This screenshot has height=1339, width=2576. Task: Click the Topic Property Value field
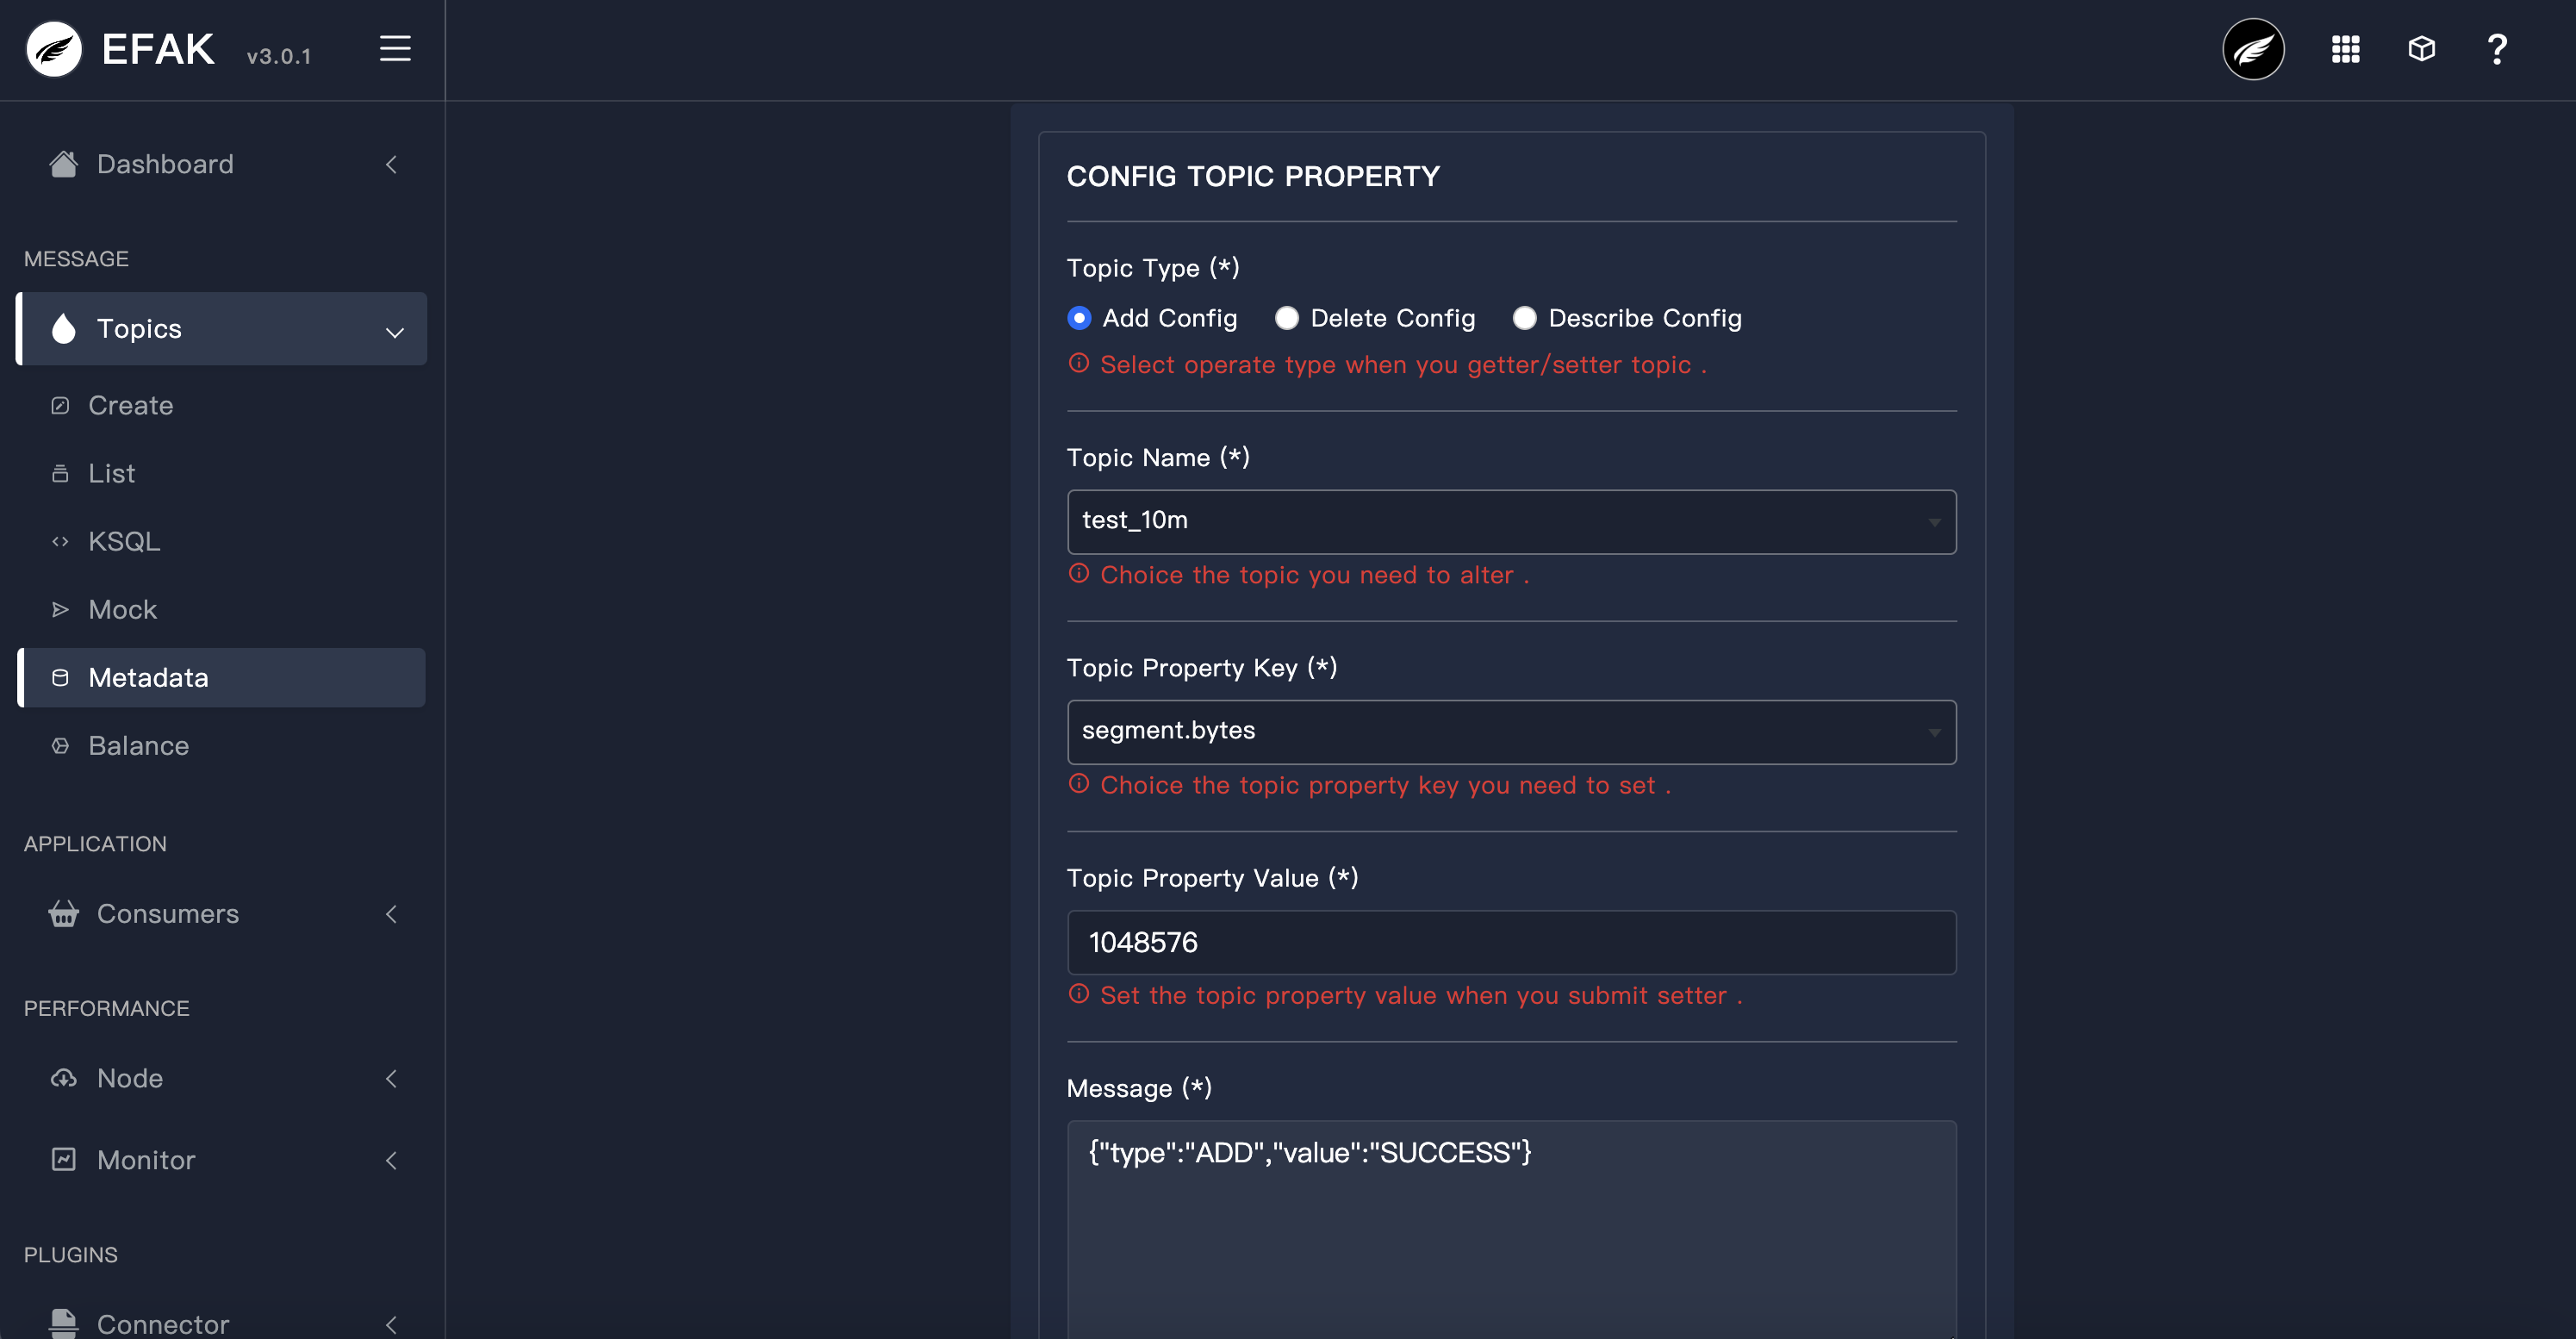click(1511, 942)
